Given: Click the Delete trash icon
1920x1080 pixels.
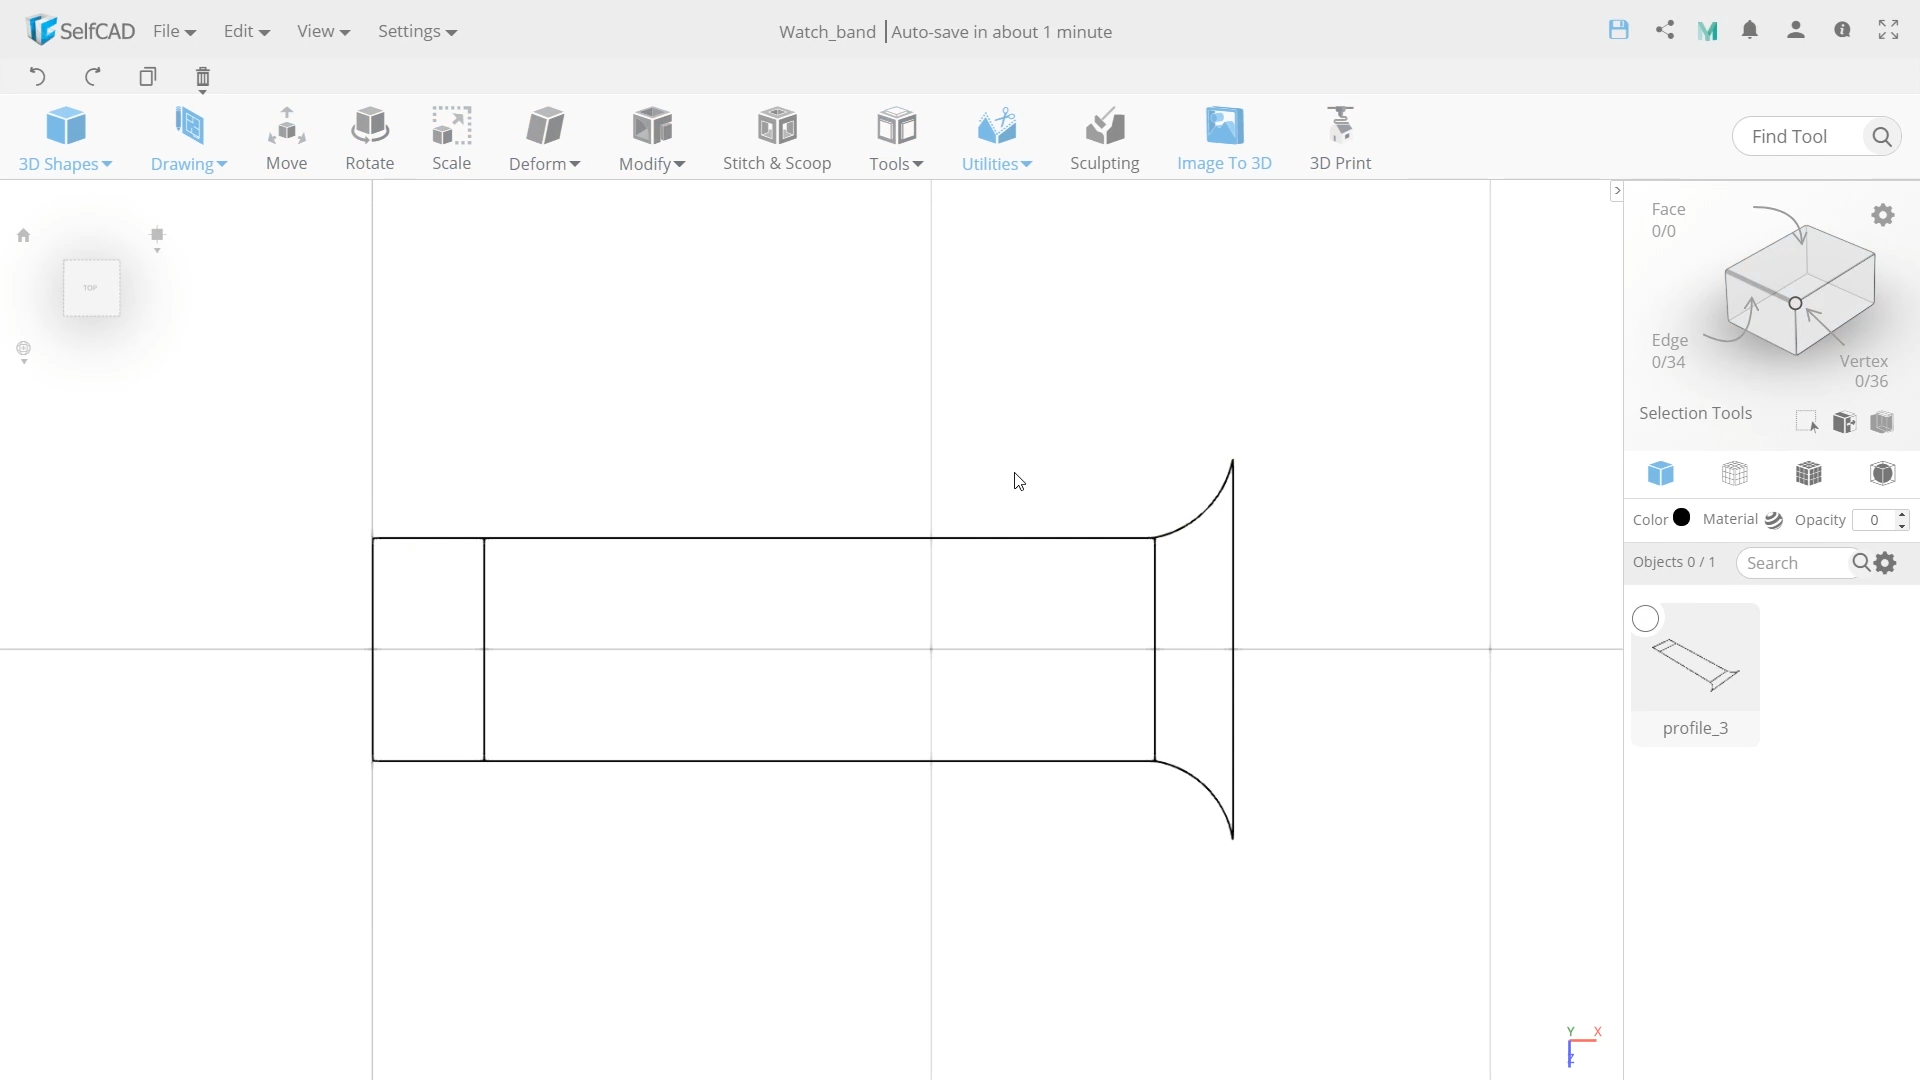Looking at the screenshot, I should 203,78.
